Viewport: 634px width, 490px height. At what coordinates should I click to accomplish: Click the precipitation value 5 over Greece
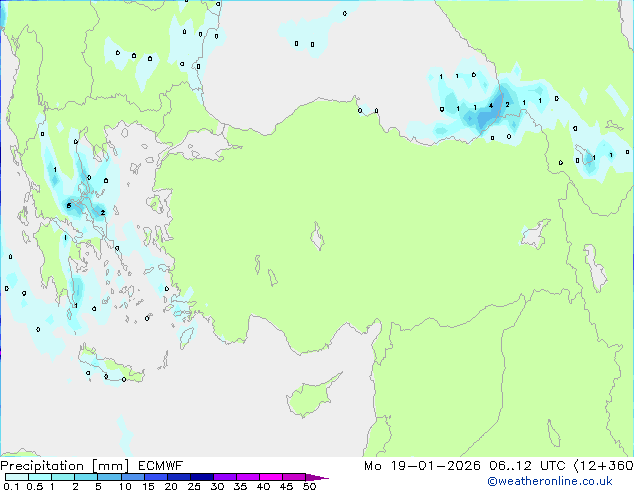pos(69,206)
